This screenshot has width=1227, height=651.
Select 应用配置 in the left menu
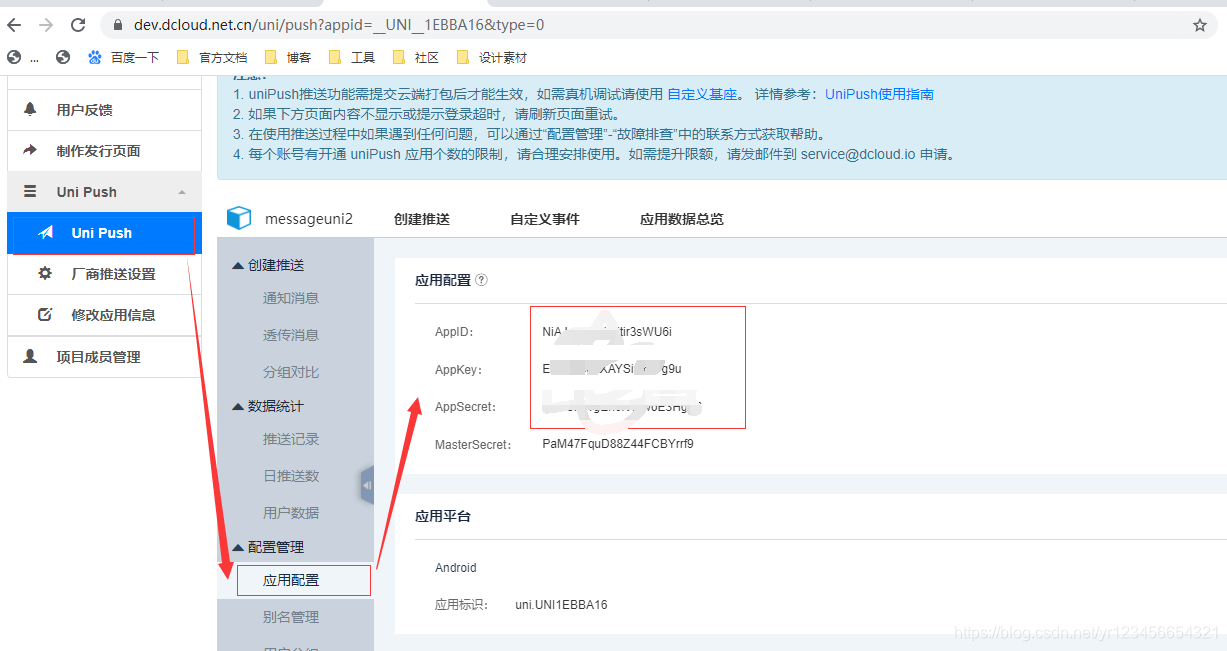tap(291, 580)
